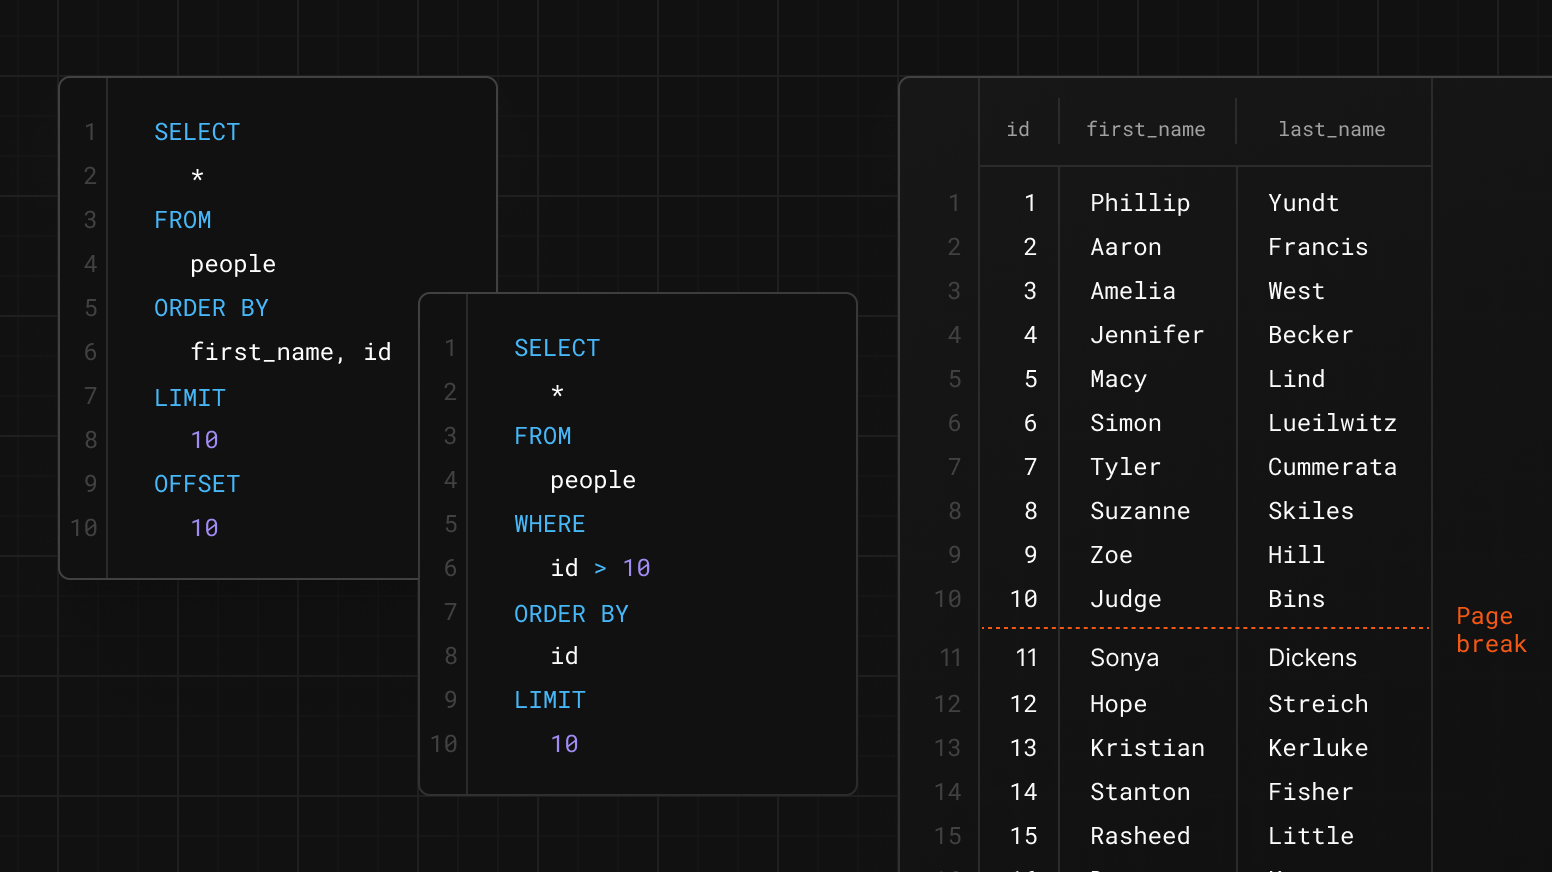Click row number 15 in the results gutter

pyautogui.click(x=947, y=835)
